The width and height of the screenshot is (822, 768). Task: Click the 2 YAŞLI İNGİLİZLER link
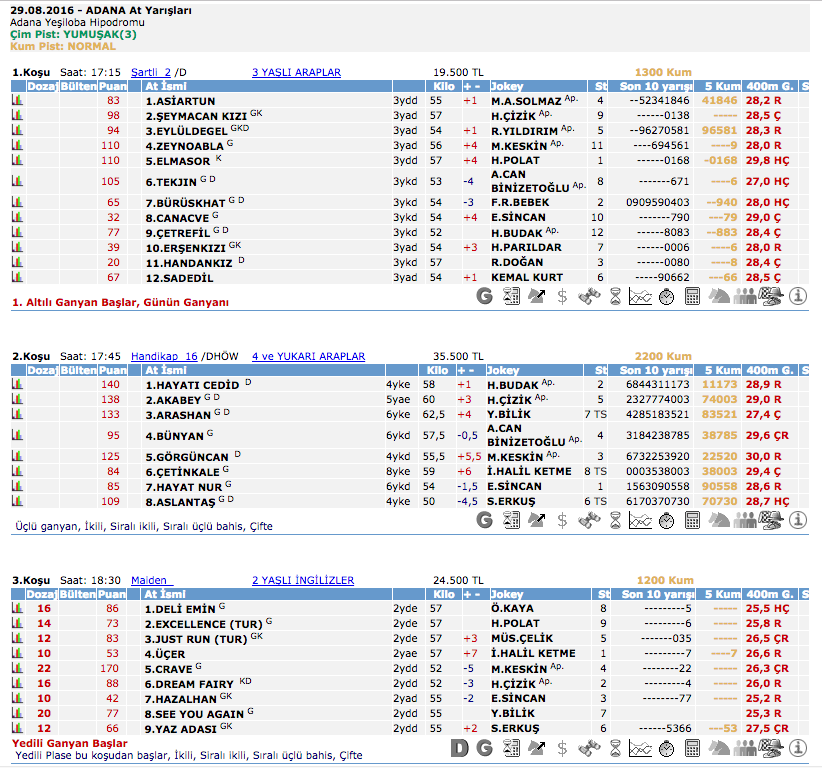click(302, 580)
